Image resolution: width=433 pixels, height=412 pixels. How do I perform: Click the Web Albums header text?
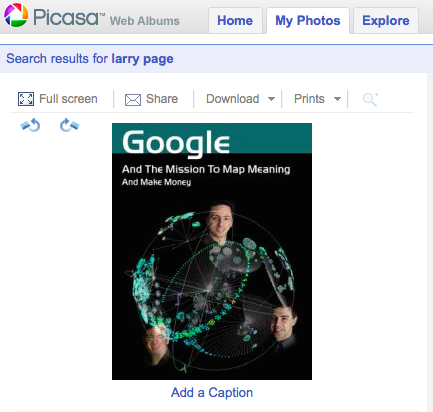[145, 21]
